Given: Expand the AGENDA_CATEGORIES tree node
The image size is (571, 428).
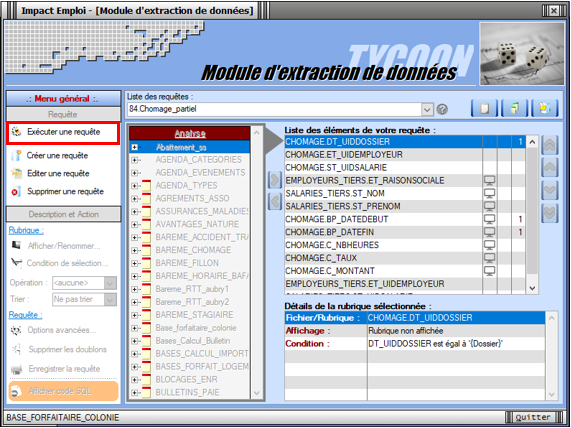Looking at the screenshot, I should pyautogui.click(x=135, y=160).
